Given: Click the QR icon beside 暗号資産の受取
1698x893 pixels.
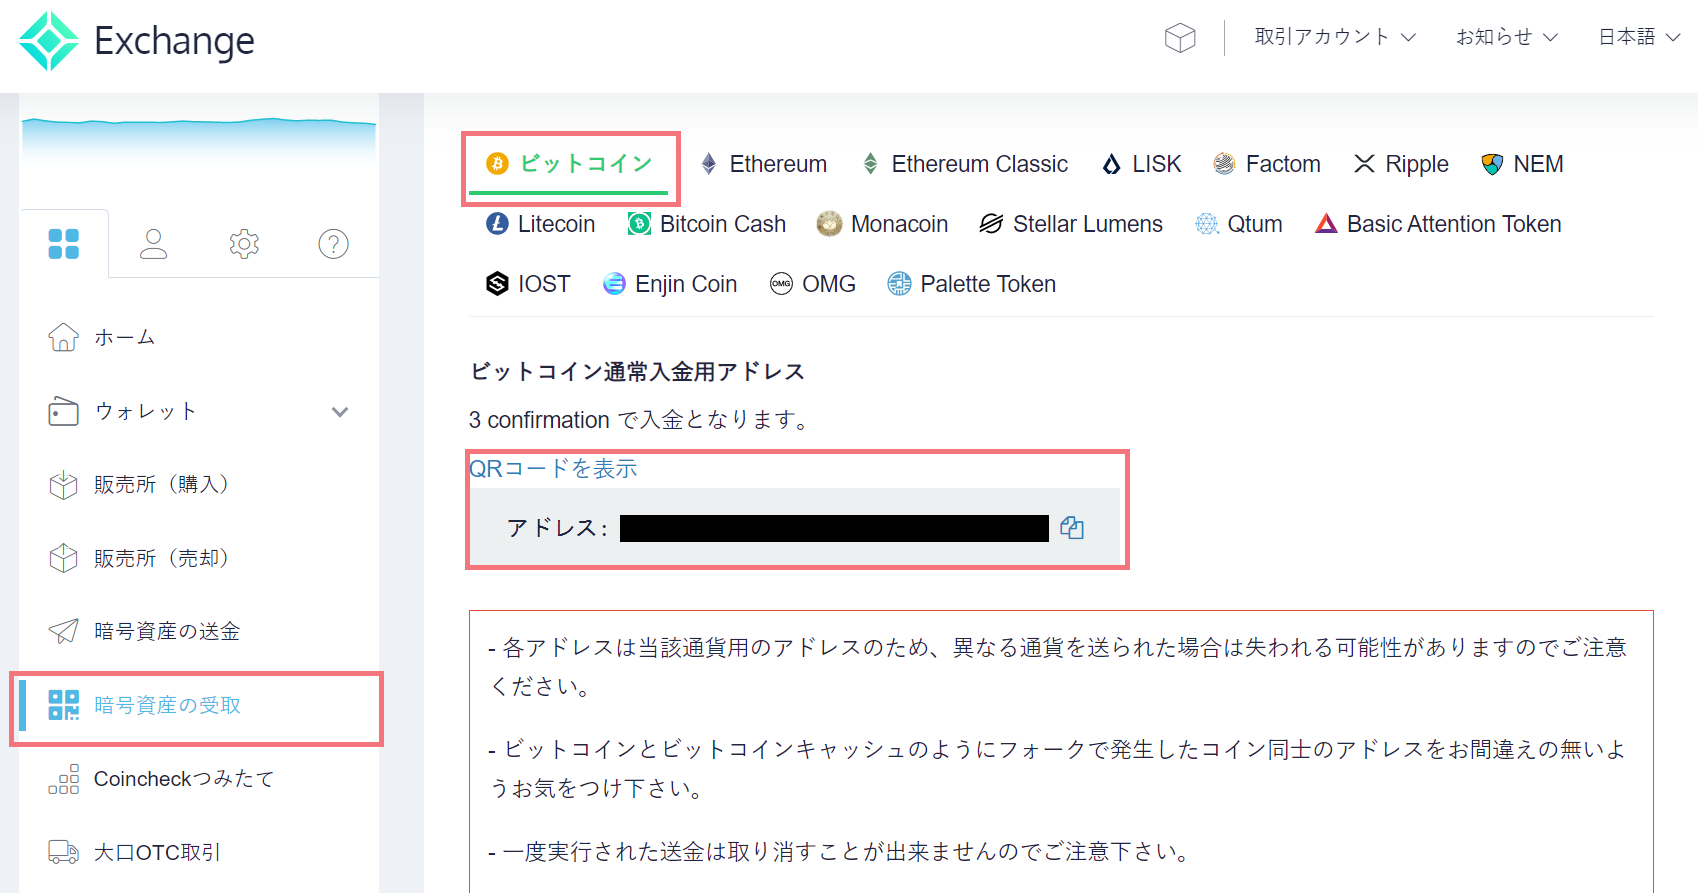Looking at the screenshot, I should 63,705.
